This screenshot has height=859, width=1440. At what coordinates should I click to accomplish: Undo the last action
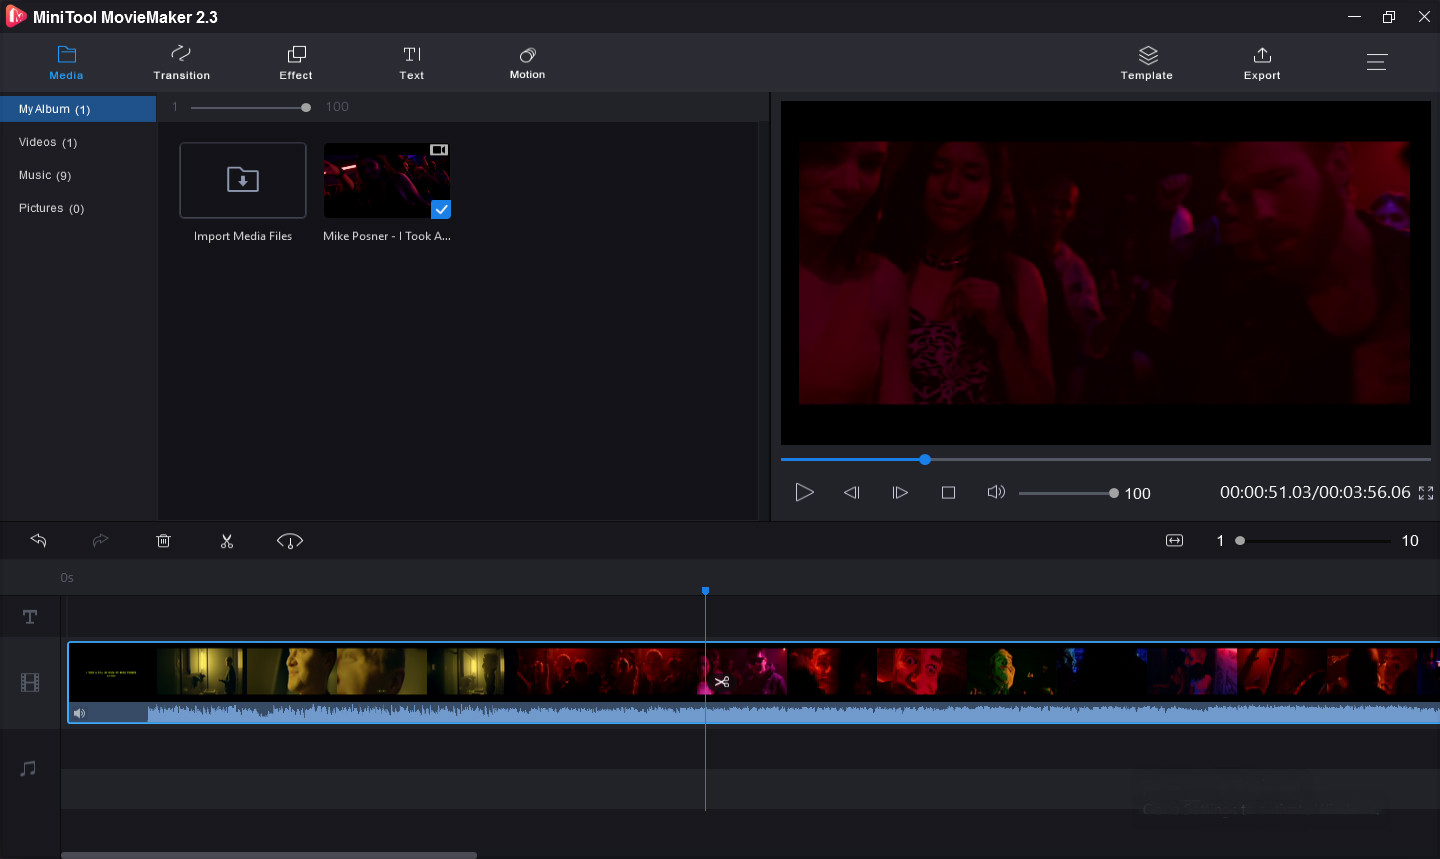[39, 540]
